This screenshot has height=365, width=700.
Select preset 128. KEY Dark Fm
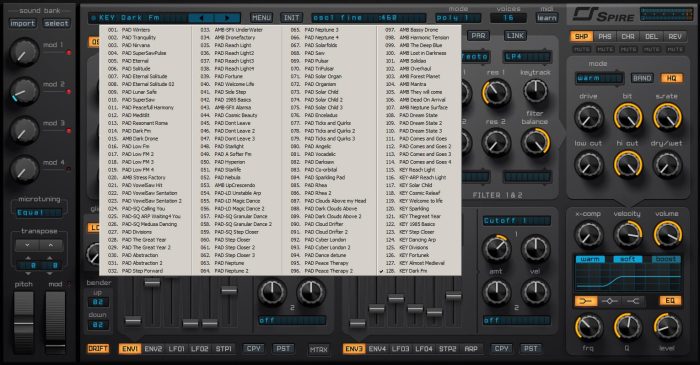click(x=406, y=271)
